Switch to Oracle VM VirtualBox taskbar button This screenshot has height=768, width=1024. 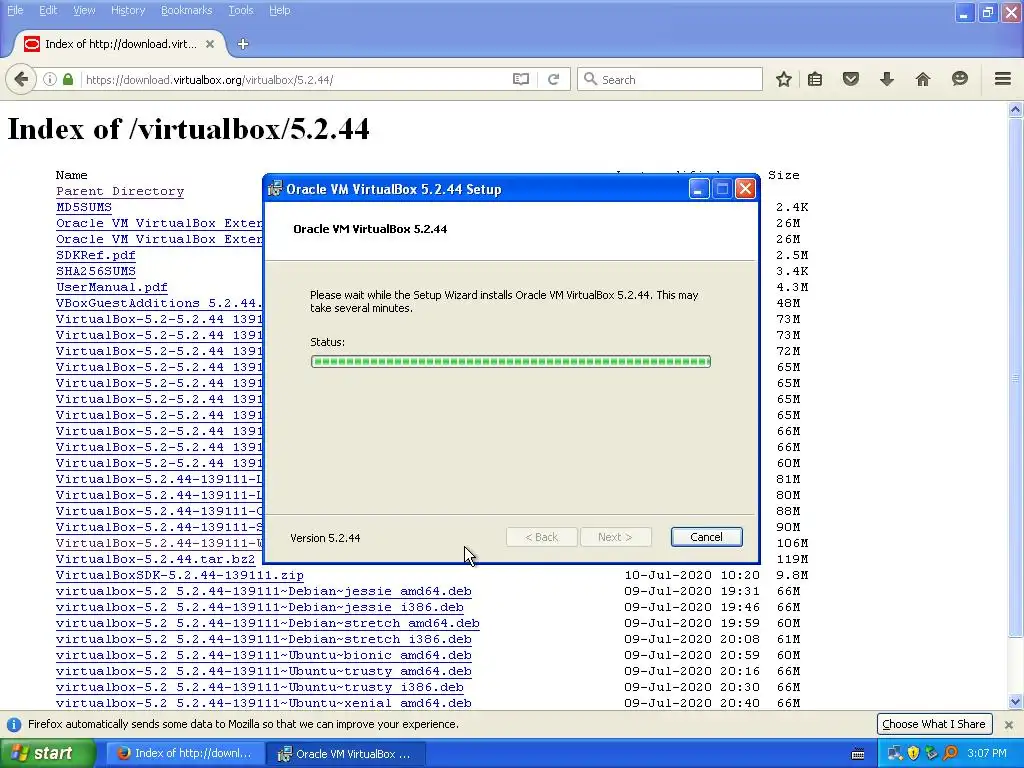(346, 754)
